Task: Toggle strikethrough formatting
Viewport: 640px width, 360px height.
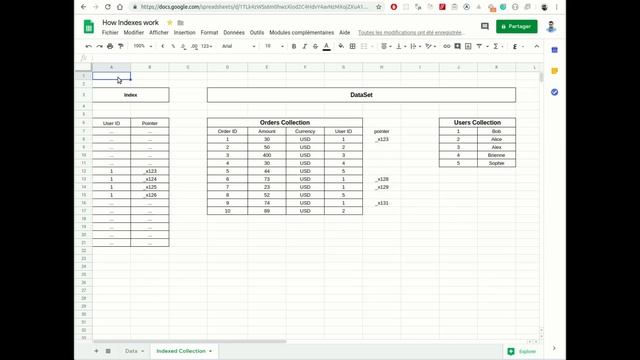Action: (315, 47)
